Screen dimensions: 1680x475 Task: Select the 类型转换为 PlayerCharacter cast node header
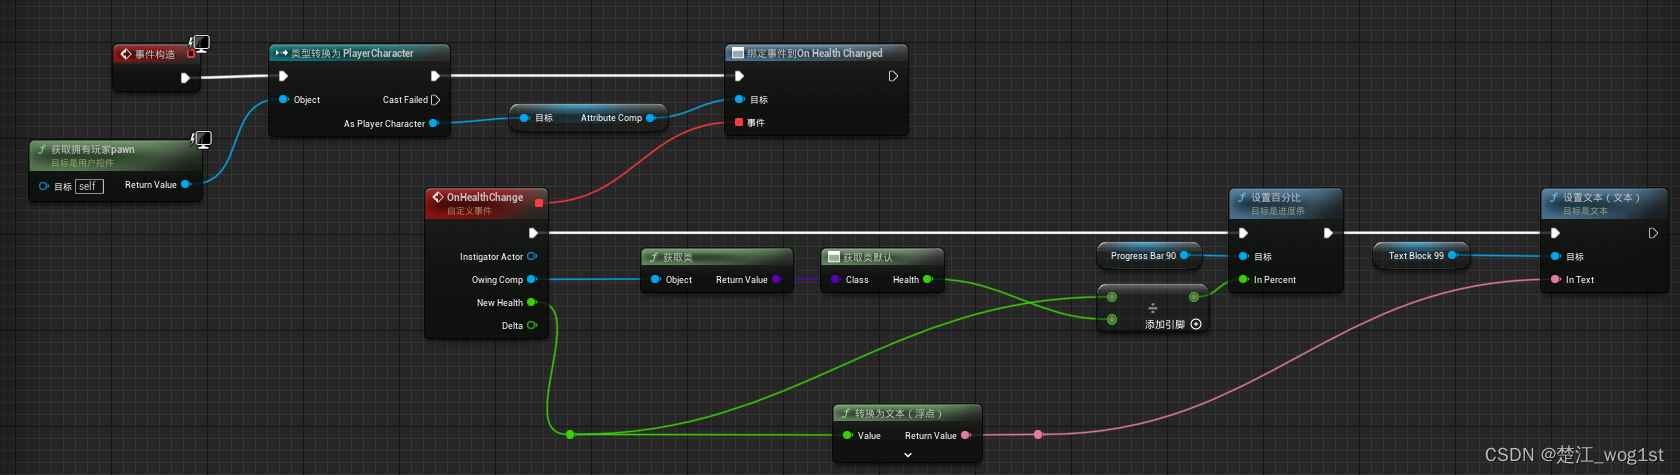(x=359, y=53)
